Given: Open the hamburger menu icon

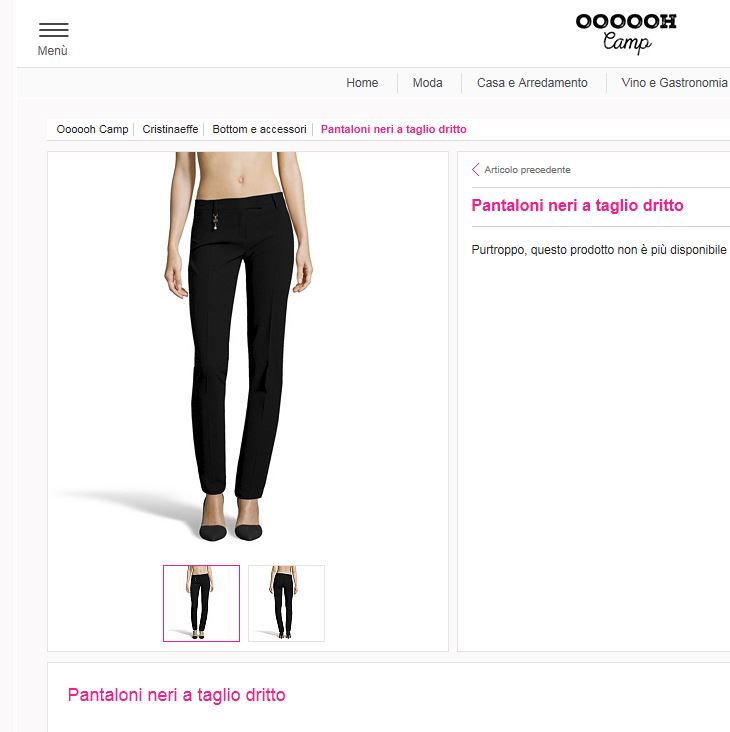Looking at the screenshot, I should (54, 29).
